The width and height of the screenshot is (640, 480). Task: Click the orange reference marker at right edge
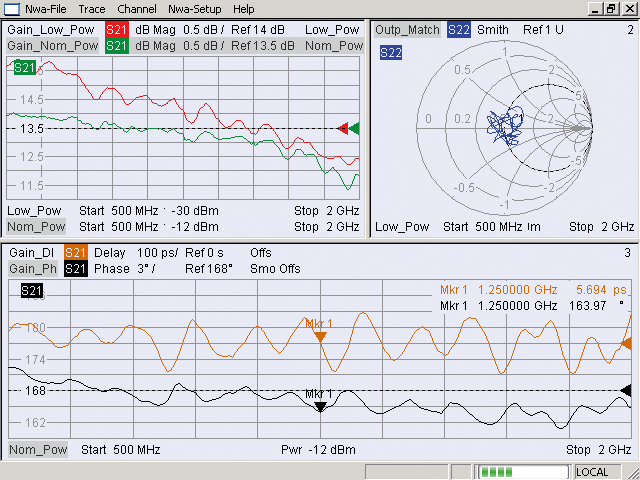click(627, 344)
